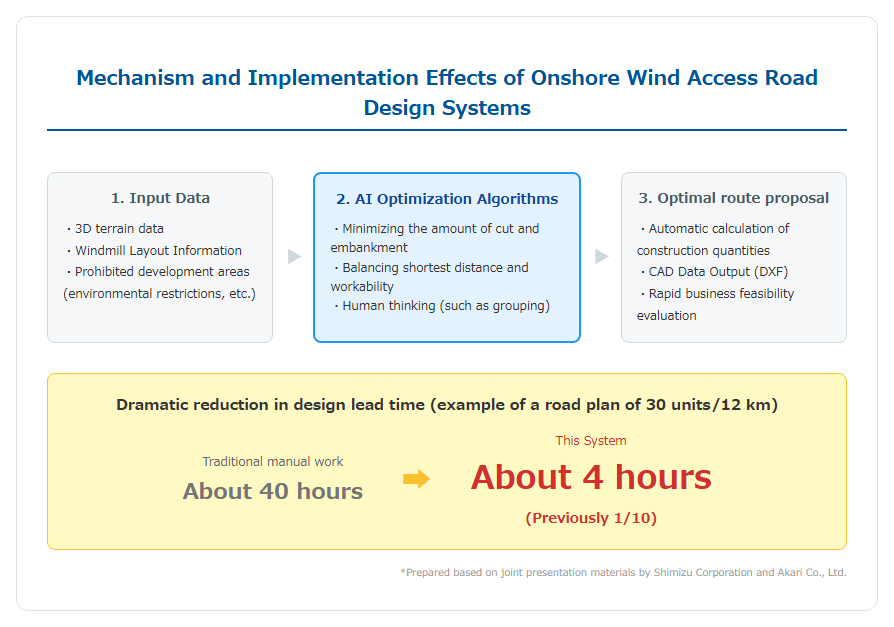Click the yellow arrow between hour values

coord(416,479)
